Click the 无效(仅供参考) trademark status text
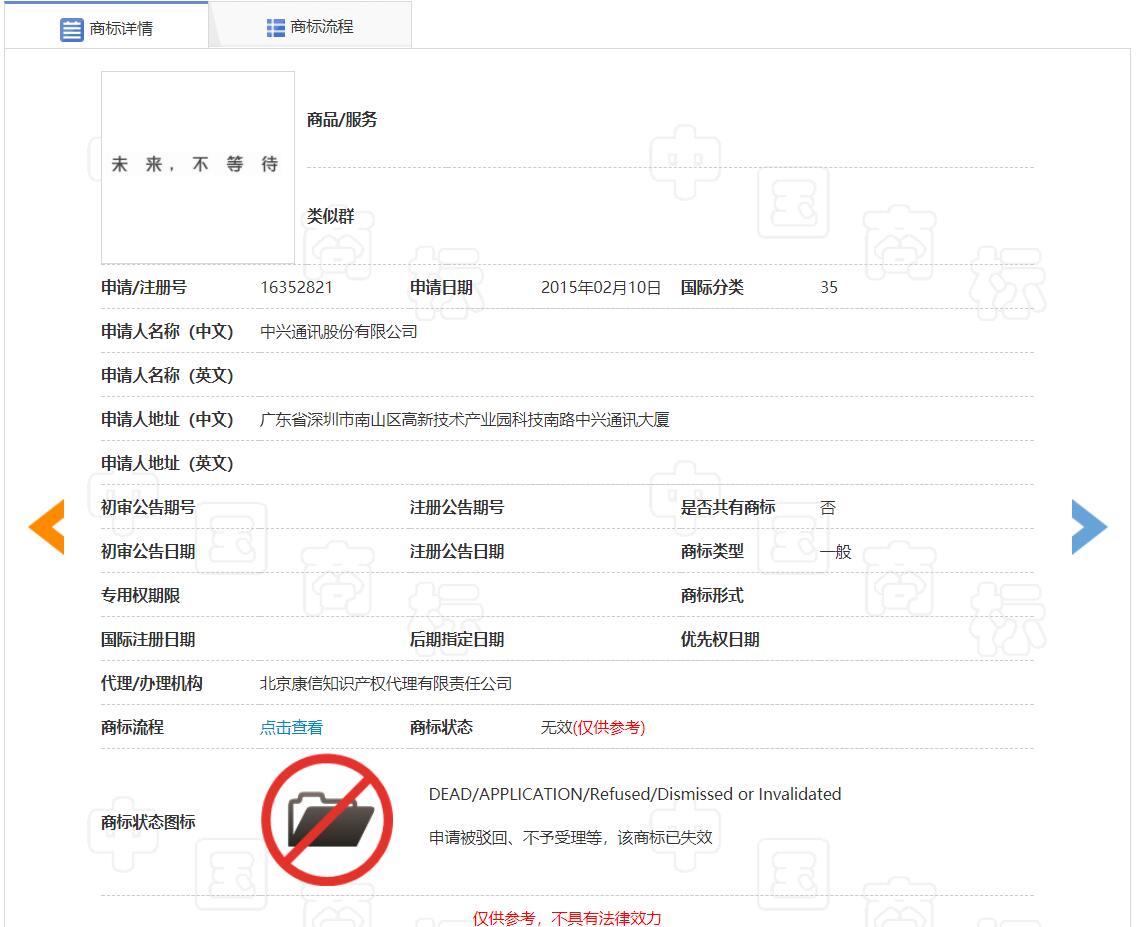1140x927 pixels. click(593, 728)
